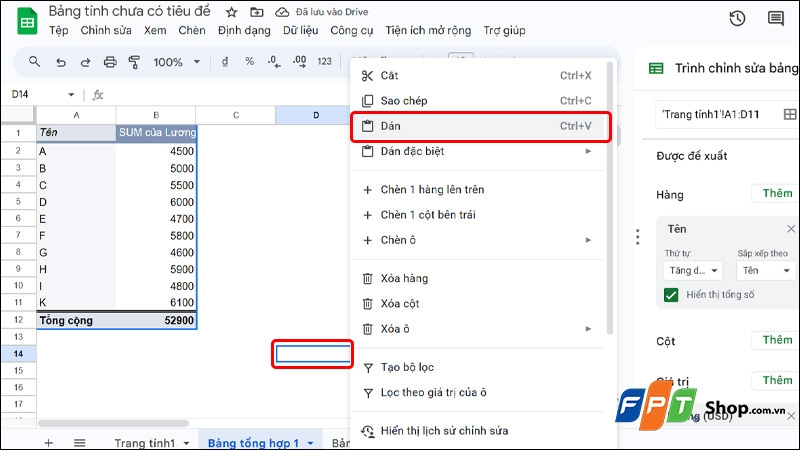Viewport: 800px width, 450px height.
Task: Open version history clock icon
Action: pyautogui.click(x=737, y=19)
